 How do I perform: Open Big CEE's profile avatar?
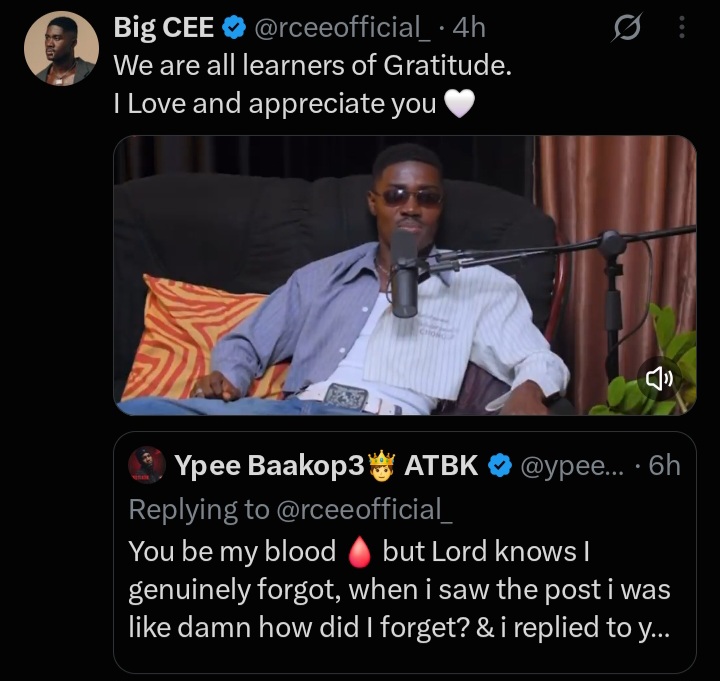(x=61, y=48)
